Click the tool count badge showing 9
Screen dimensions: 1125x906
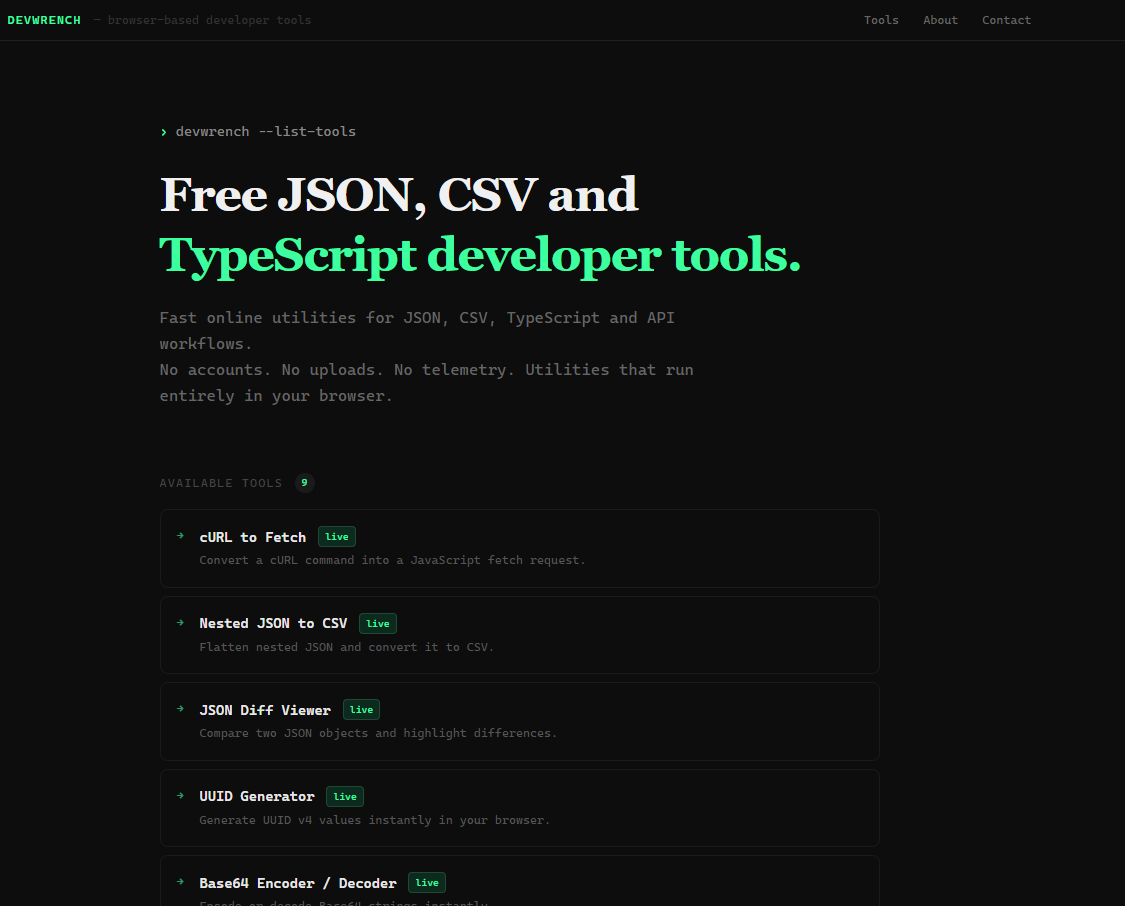point(304,483)
